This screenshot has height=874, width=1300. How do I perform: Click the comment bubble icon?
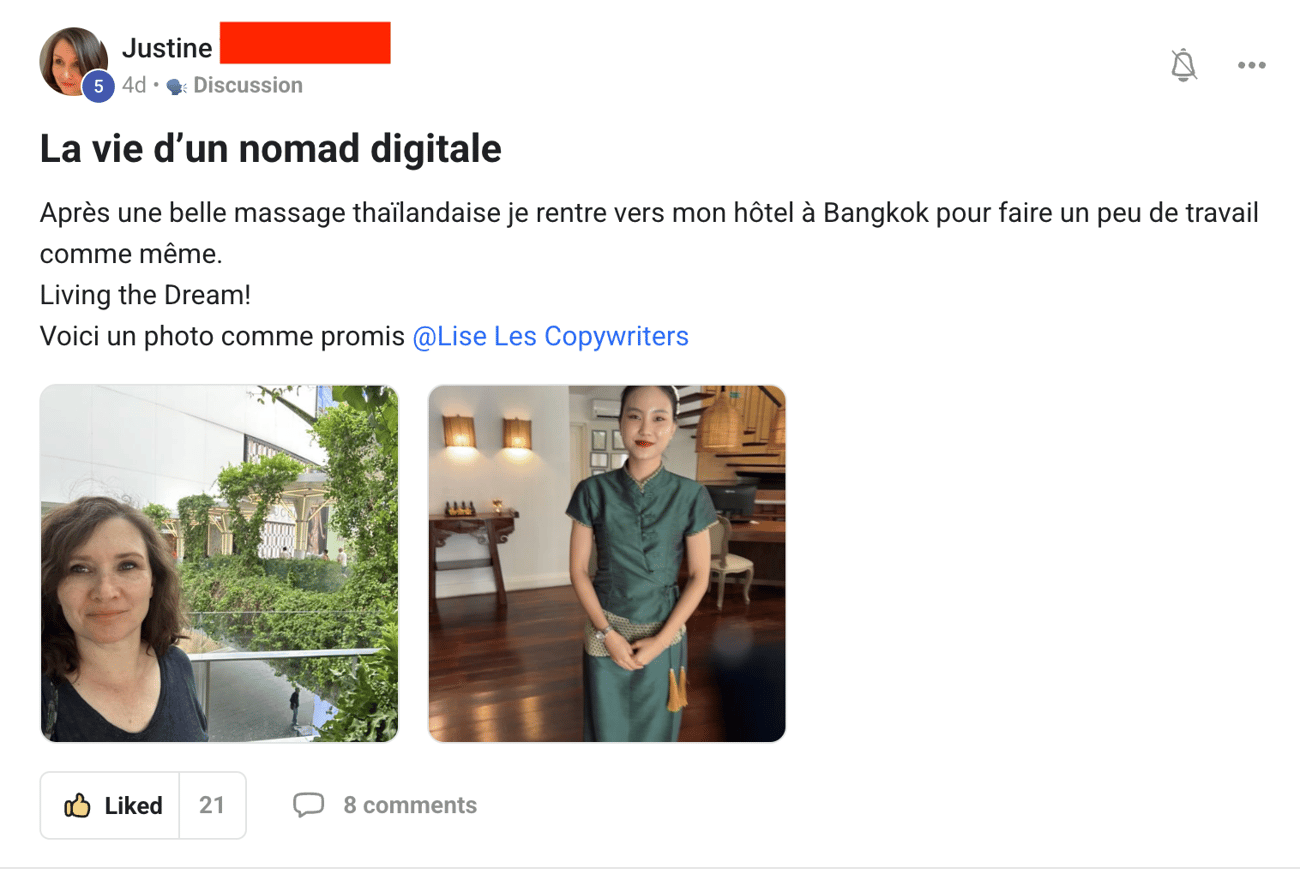click(x=308, y=805)
